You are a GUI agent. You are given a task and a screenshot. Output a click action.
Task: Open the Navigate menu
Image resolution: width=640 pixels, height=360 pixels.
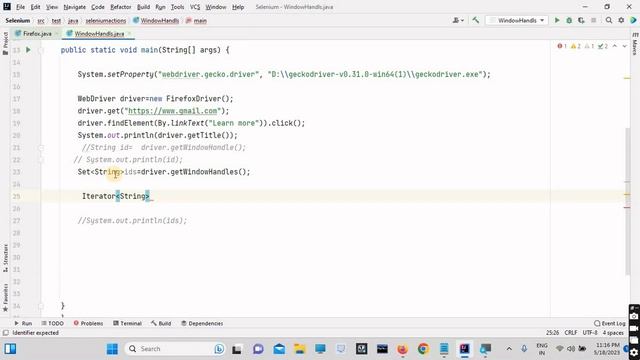[75, 7]
